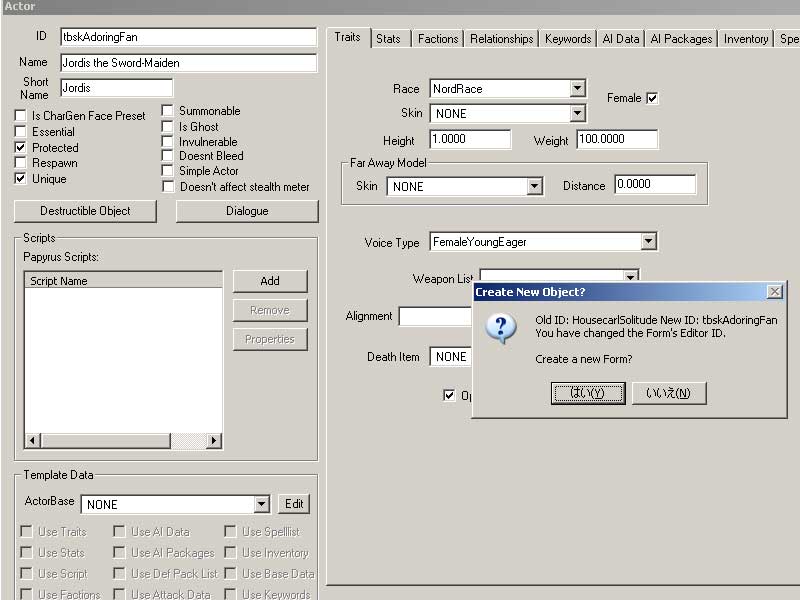This screenshot has height=600, width=800.
Task: Open the Race dropdown showing NordRace
Action: click(x=577, y=88)
